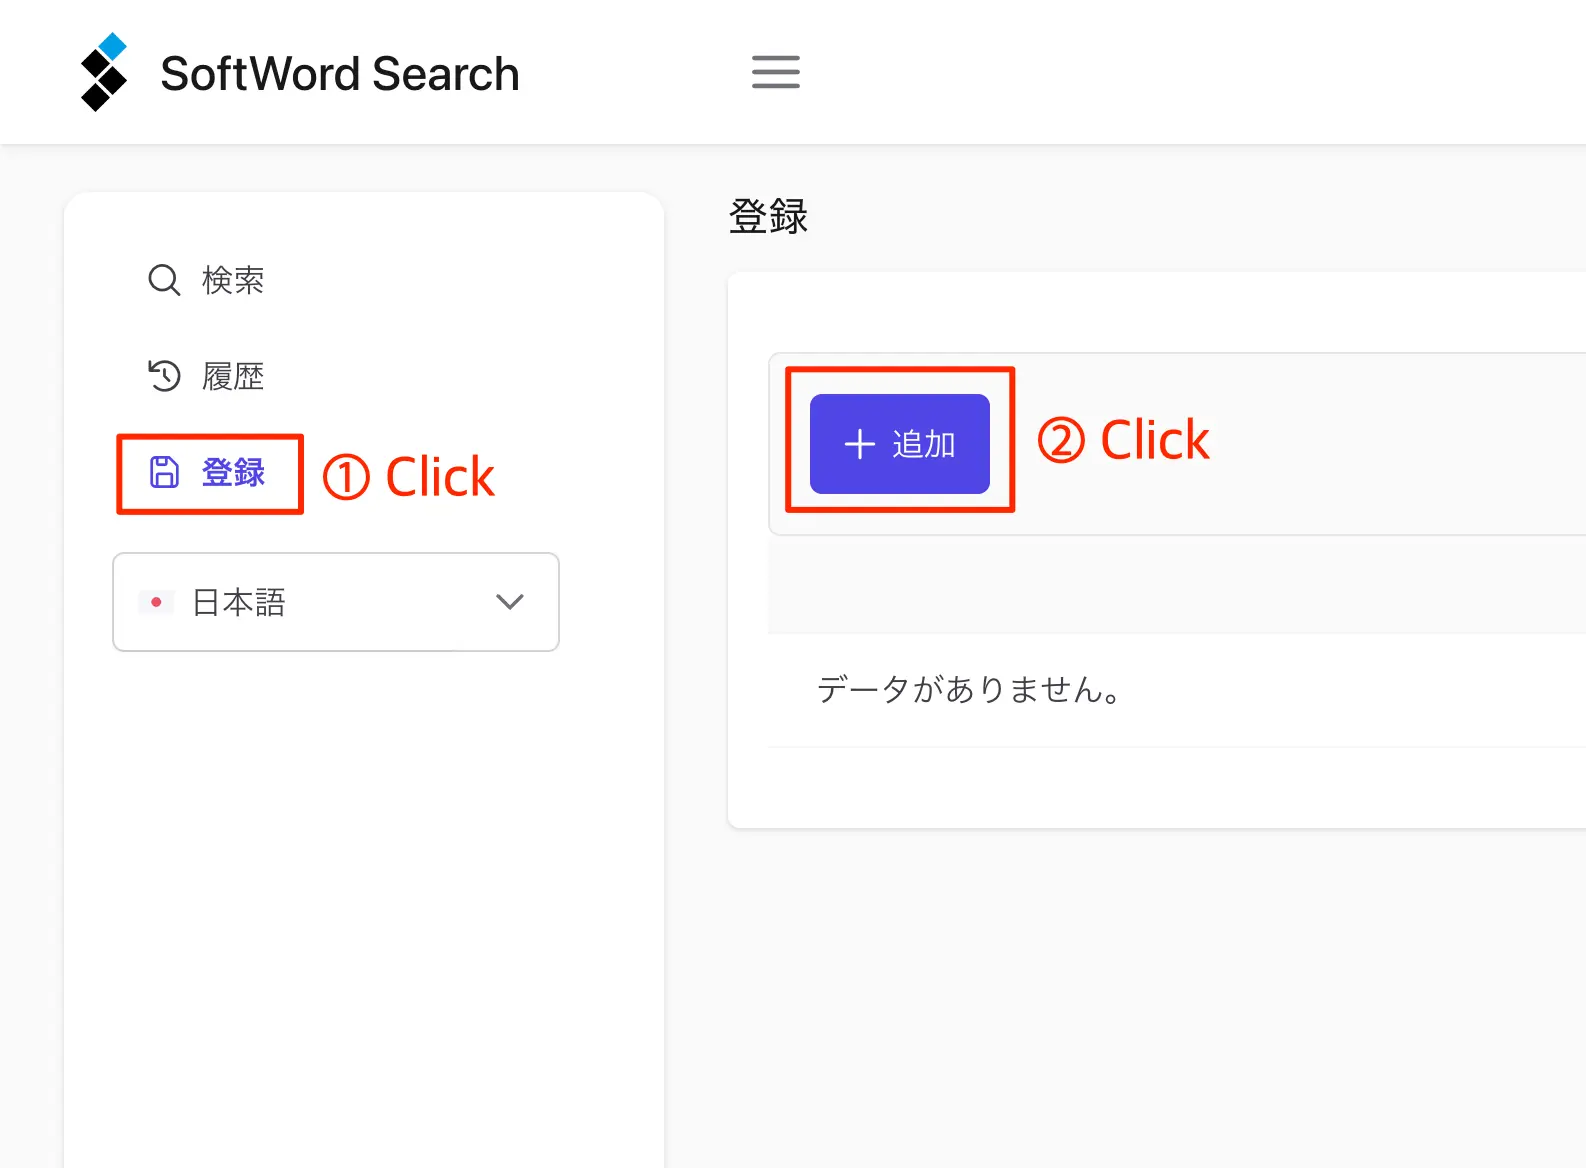
Task: Click the history clock icon
Action: [164, 376]
